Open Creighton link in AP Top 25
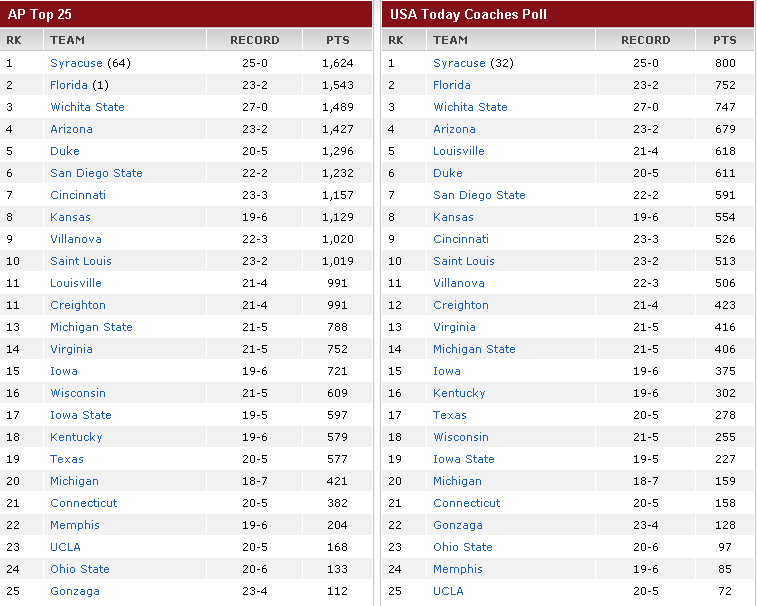Viewport: 757px width, 606px height. (78, 305)
